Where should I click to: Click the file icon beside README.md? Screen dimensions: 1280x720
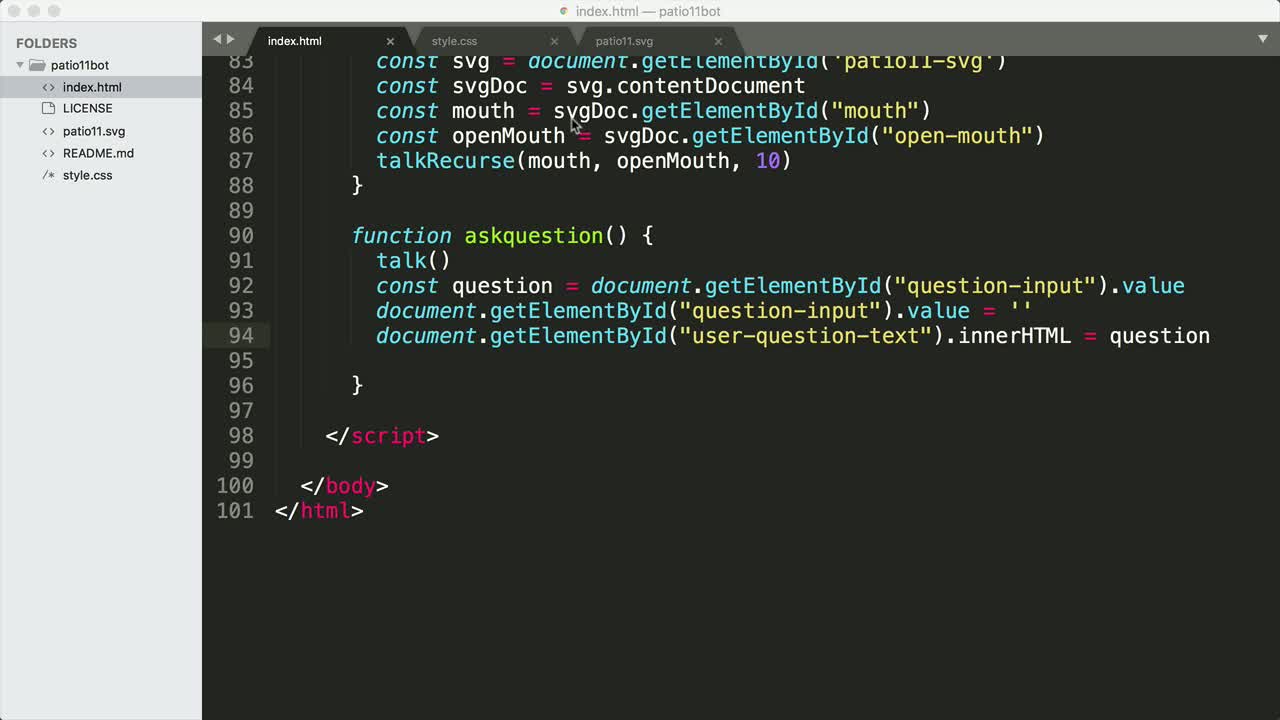48,153
